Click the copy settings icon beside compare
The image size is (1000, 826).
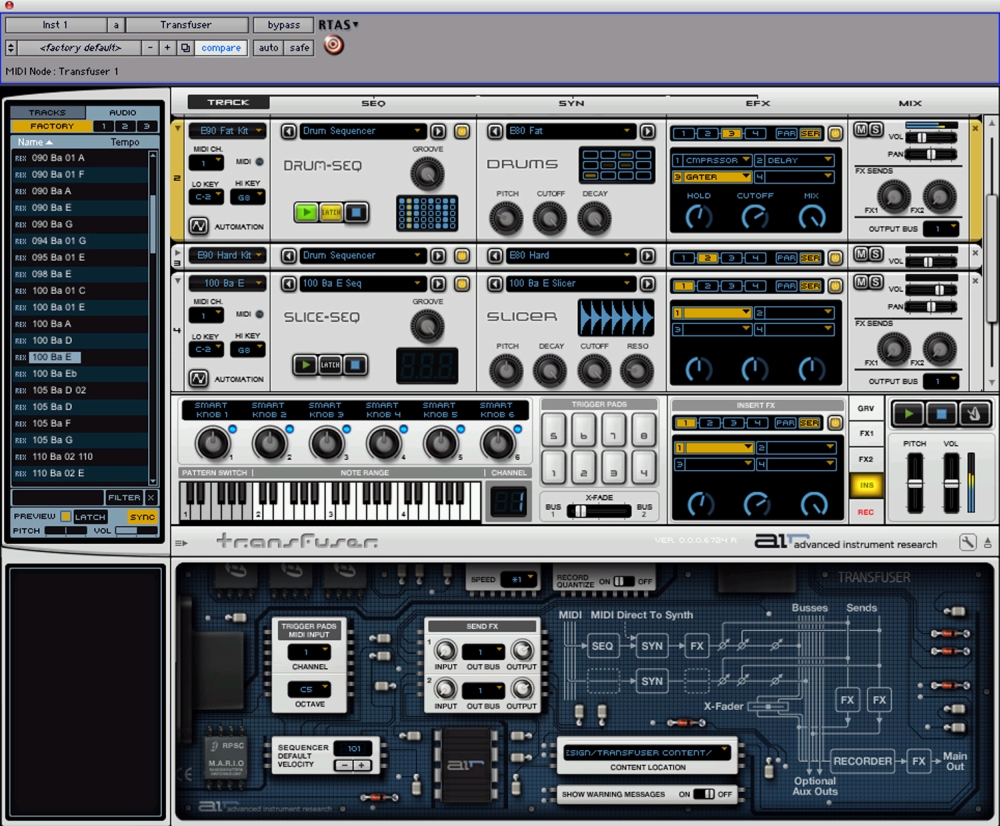click(185, 48)
